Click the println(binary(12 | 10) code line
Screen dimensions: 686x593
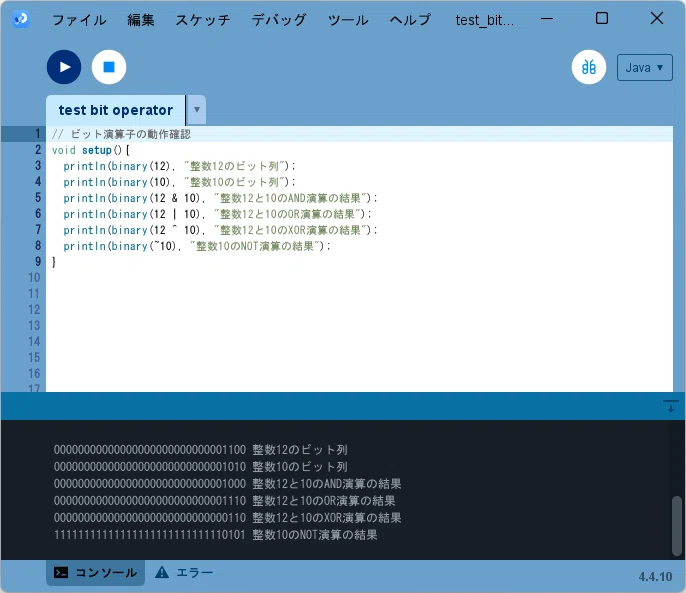217,214
